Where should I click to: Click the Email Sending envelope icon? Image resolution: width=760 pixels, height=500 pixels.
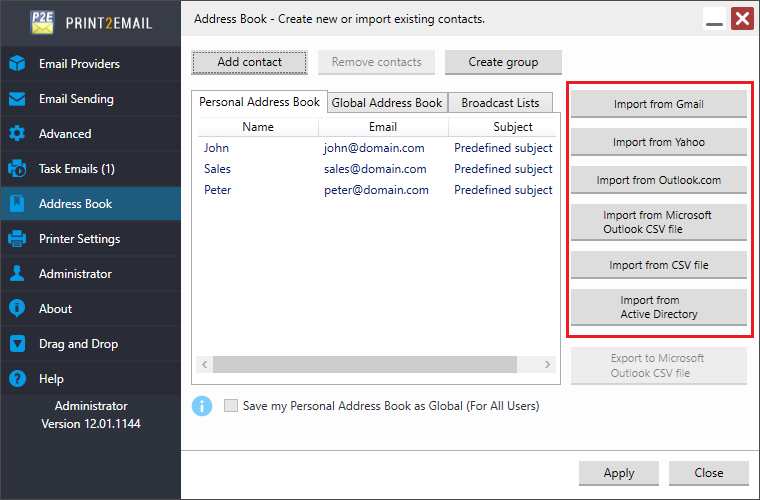point(17,99)
